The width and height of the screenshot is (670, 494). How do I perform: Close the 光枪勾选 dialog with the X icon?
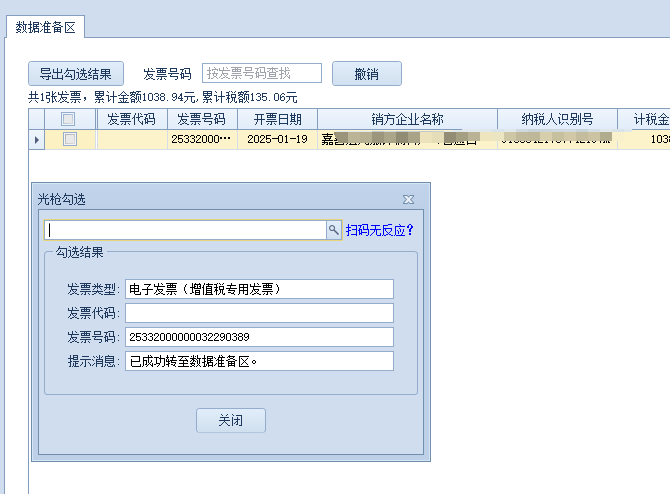click(408, 199)
